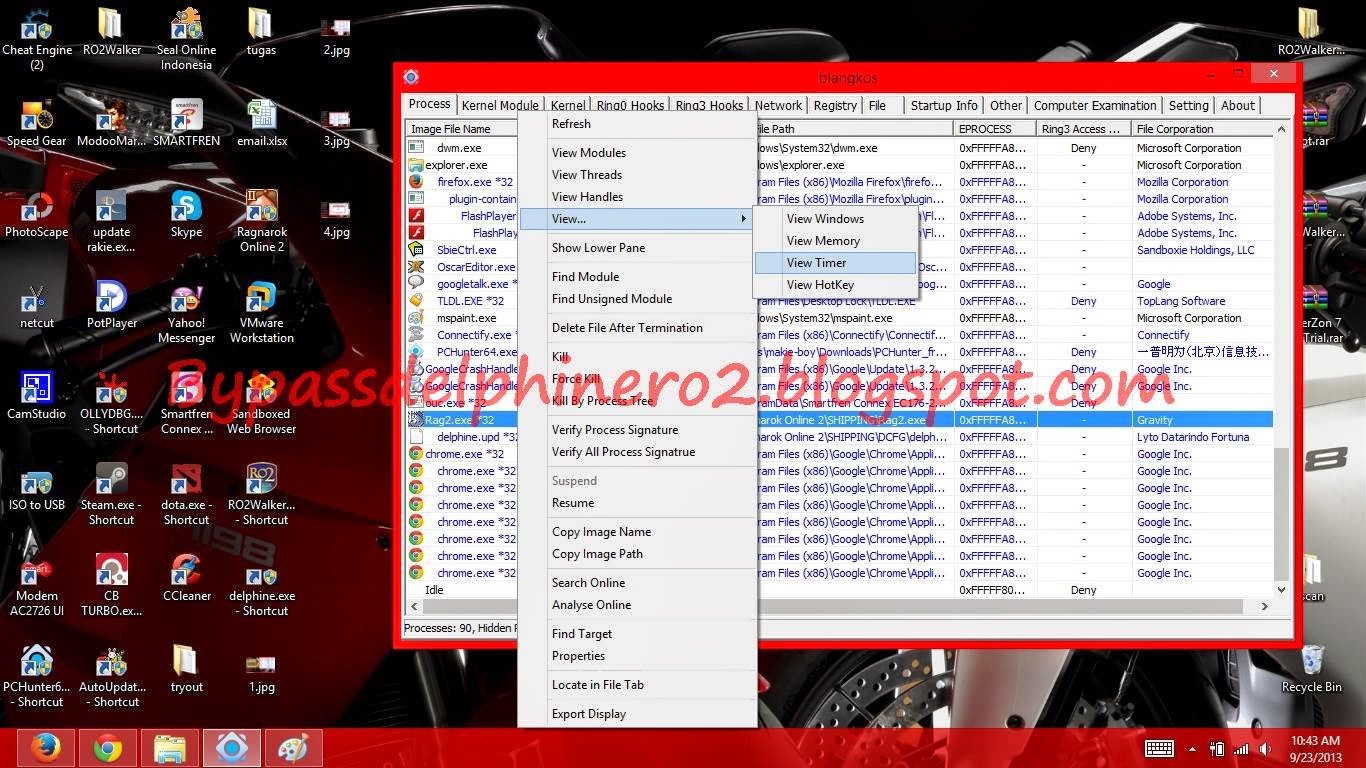Choose View Timer from the submenu
This screenshot has width=1366, height=768.
click(835, 263)
